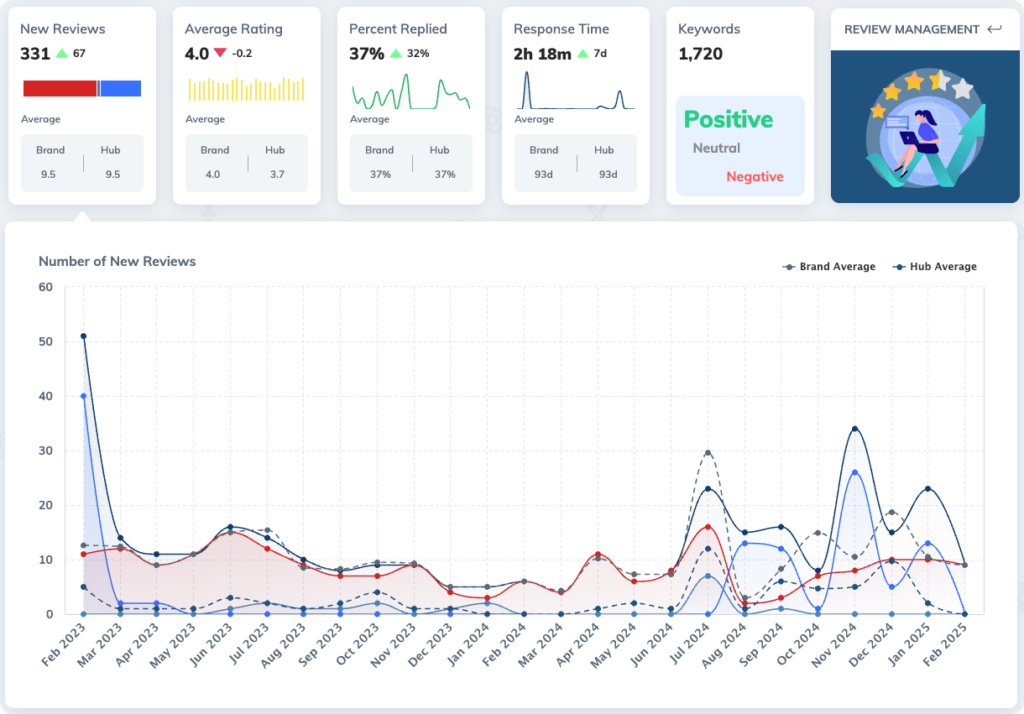Screen dimensions: 1024x714
Task: Click the Positive keyword sentiment
Action: pos(728,120)
